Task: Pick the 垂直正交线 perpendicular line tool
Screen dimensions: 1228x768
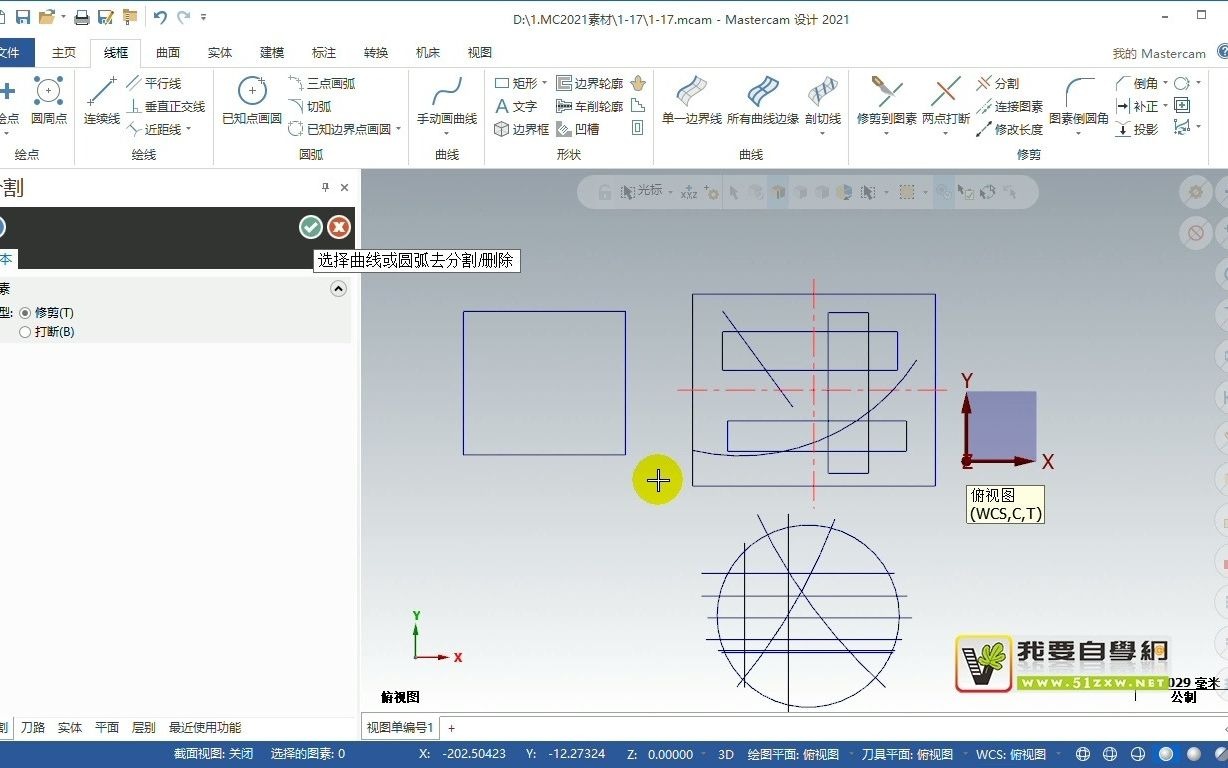Action: pyautogui.click(x=166, y=106)
